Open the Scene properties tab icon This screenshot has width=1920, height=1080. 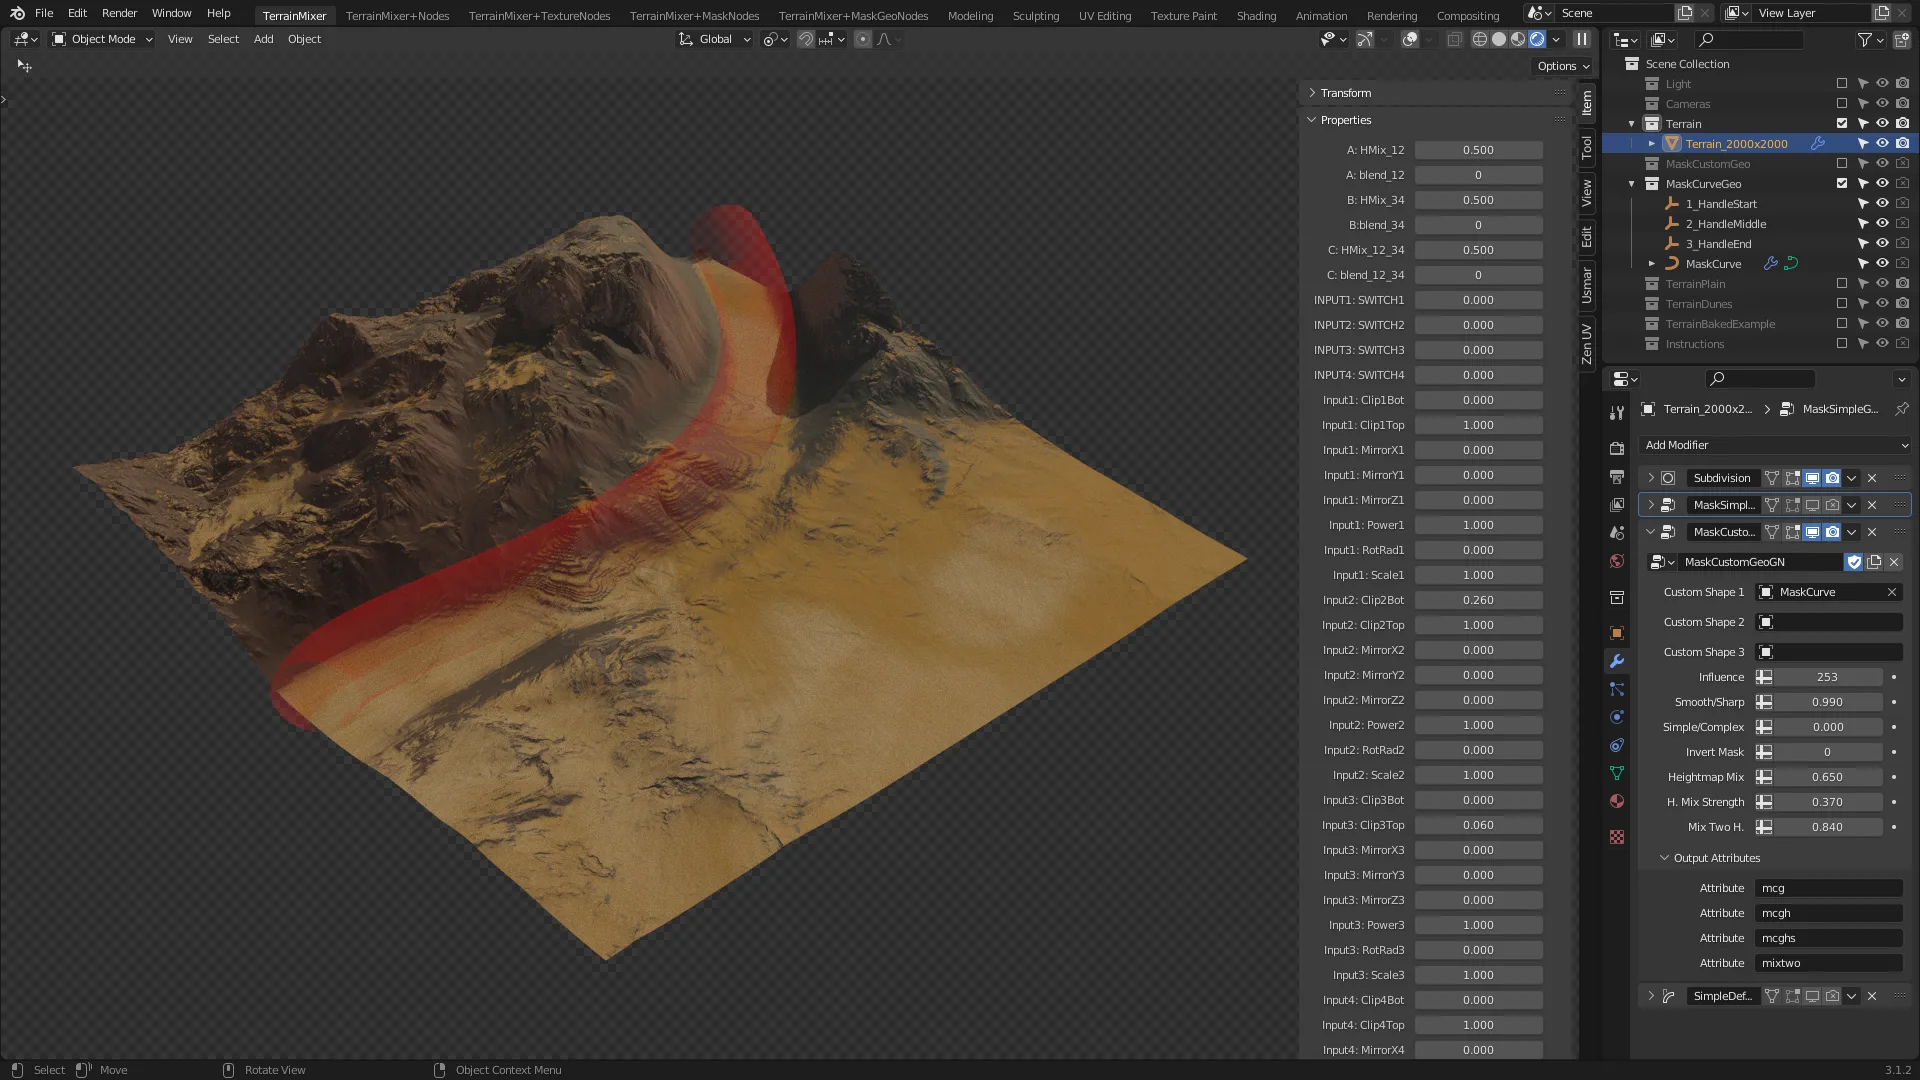click(x=1617, y=533)
